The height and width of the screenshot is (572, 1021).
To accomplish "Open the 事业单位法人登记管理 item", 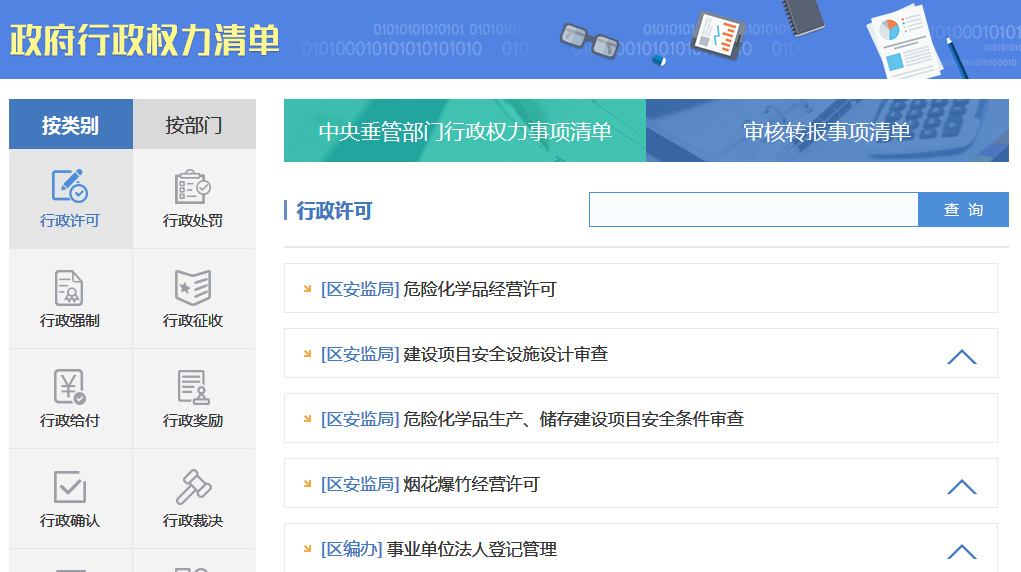I will [471, 549].
